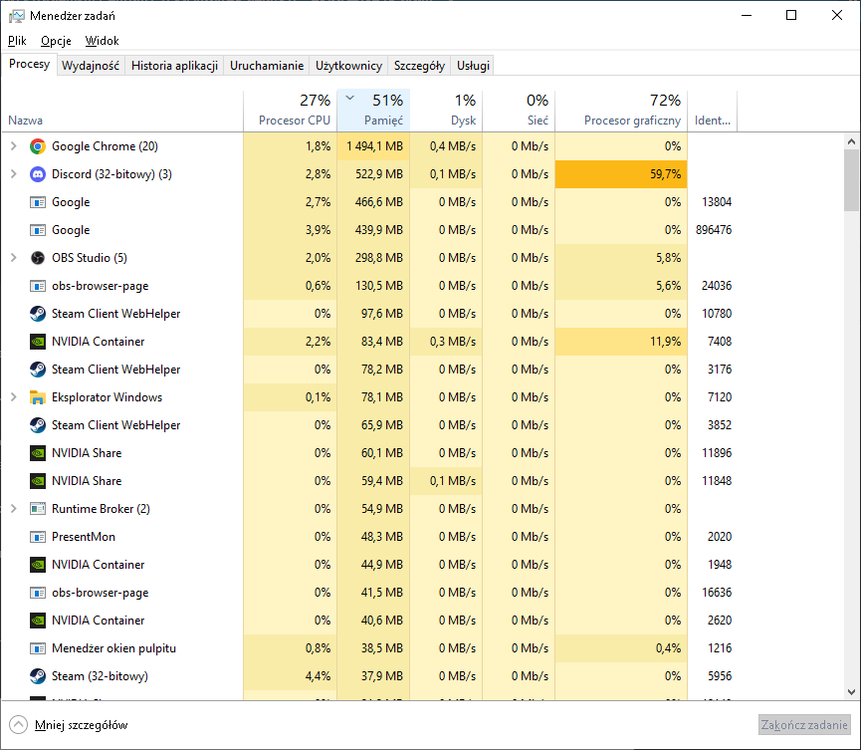Click the Steam (32-bitowy) icon
861x750 pixels.
[37, 676]
